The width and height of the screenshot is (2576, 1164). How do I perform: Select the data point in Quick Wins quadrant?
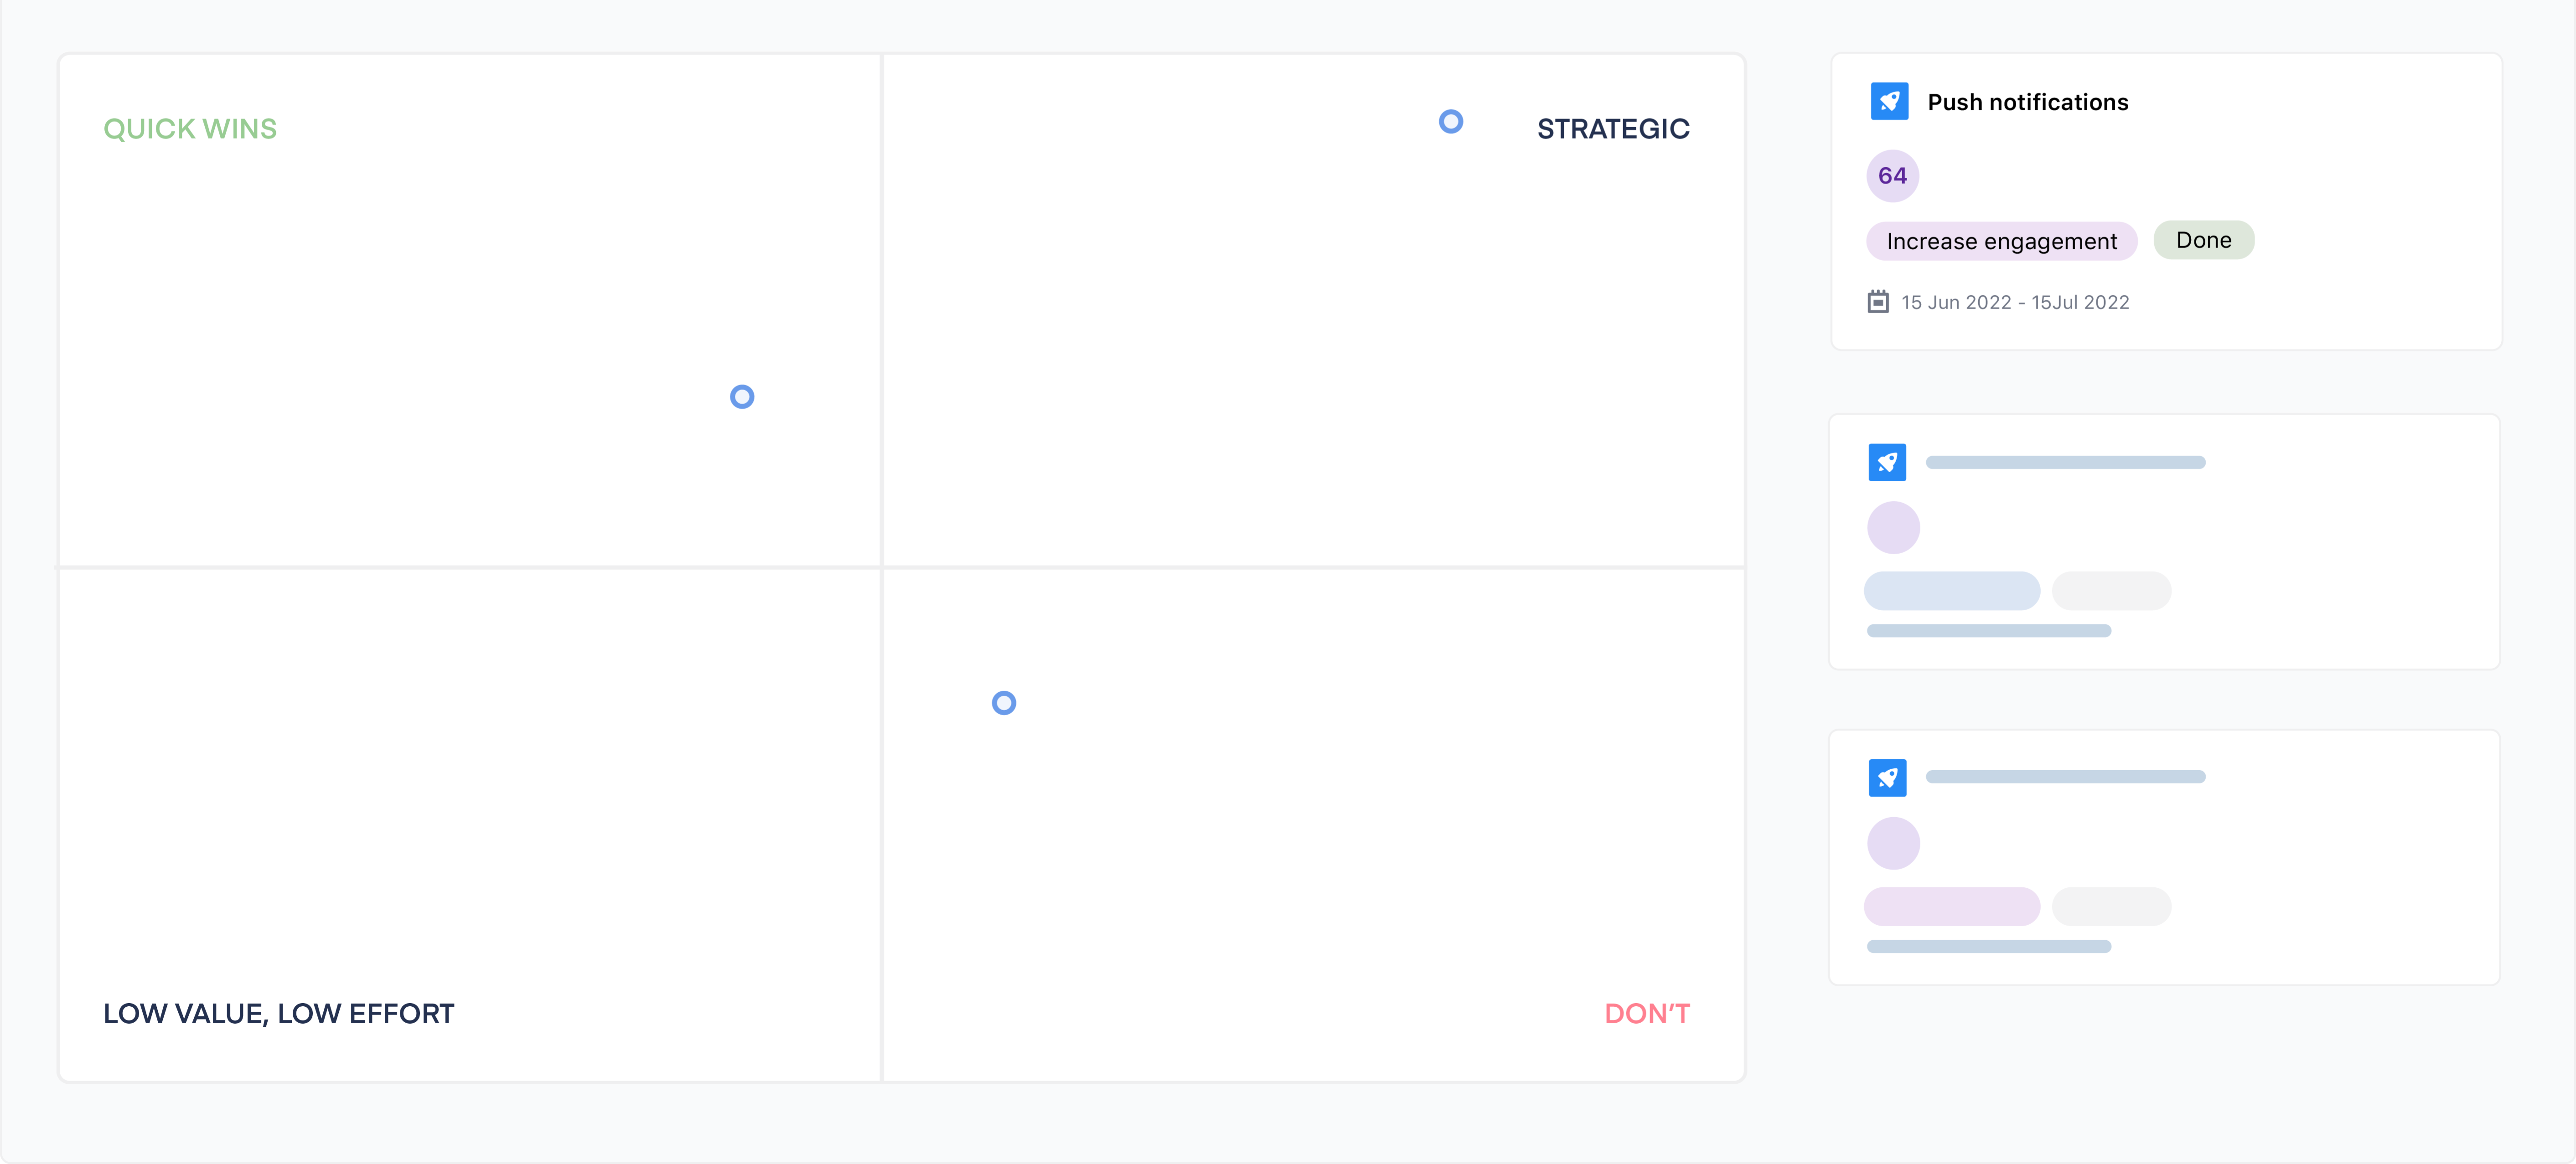pyautogui.click(x=741, y=396)
